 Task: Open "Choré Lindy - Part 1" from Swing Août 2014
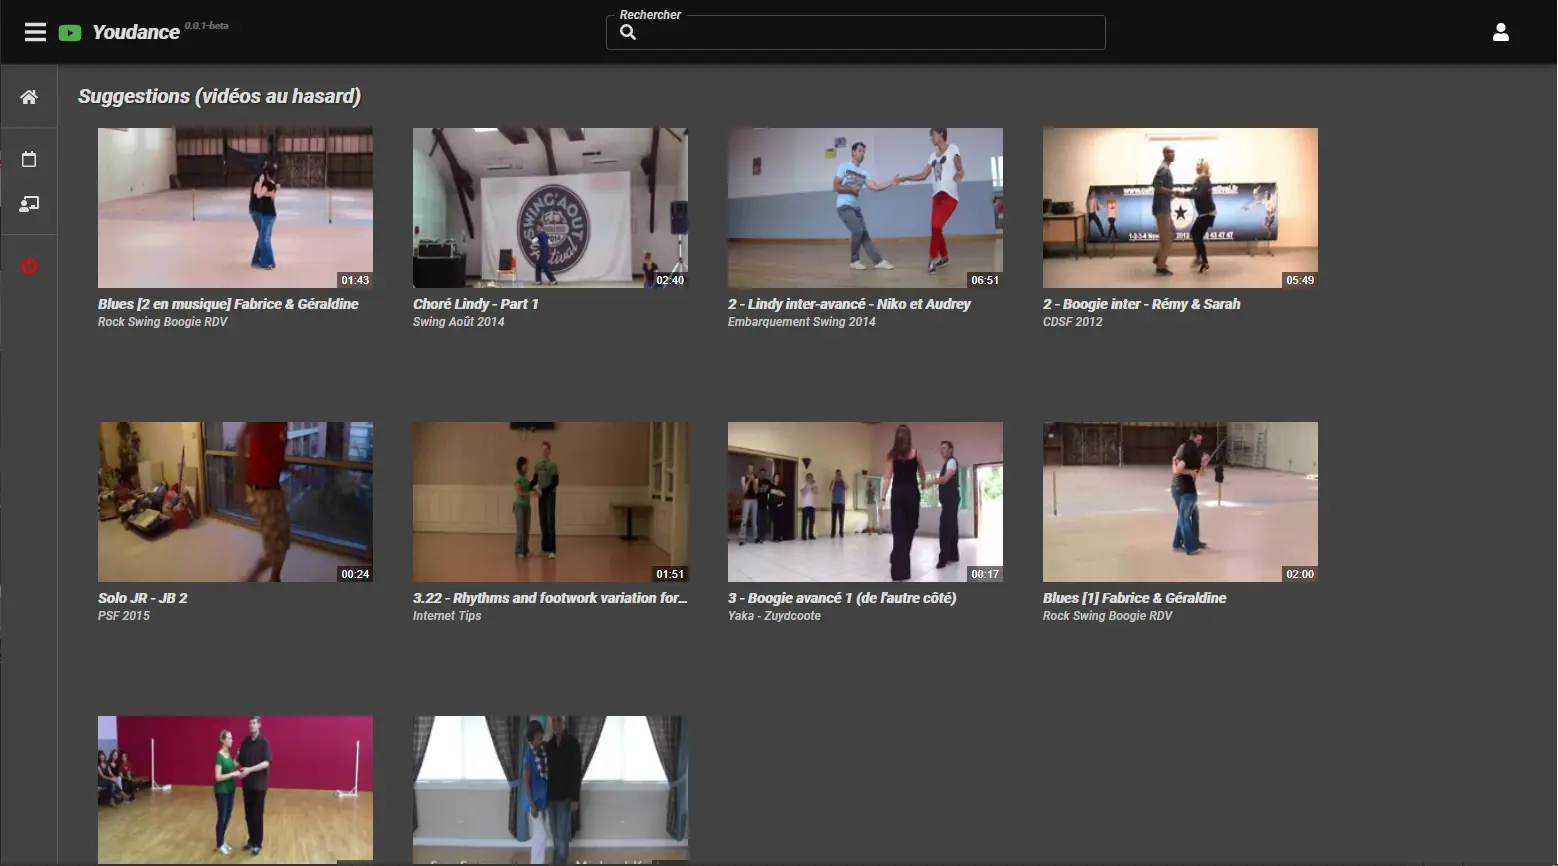(476, 304)
